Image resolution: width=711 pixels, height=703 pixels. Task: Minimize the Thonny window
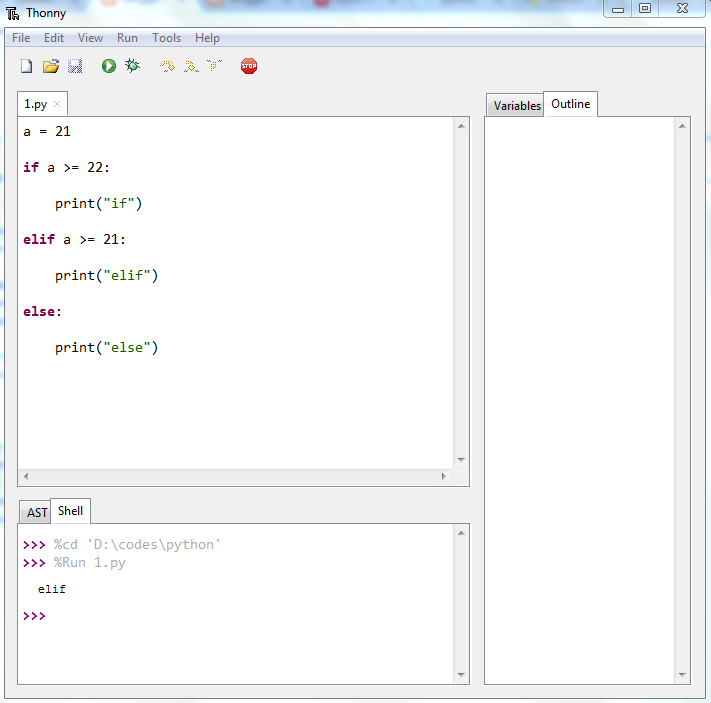[x=618, y=9]
